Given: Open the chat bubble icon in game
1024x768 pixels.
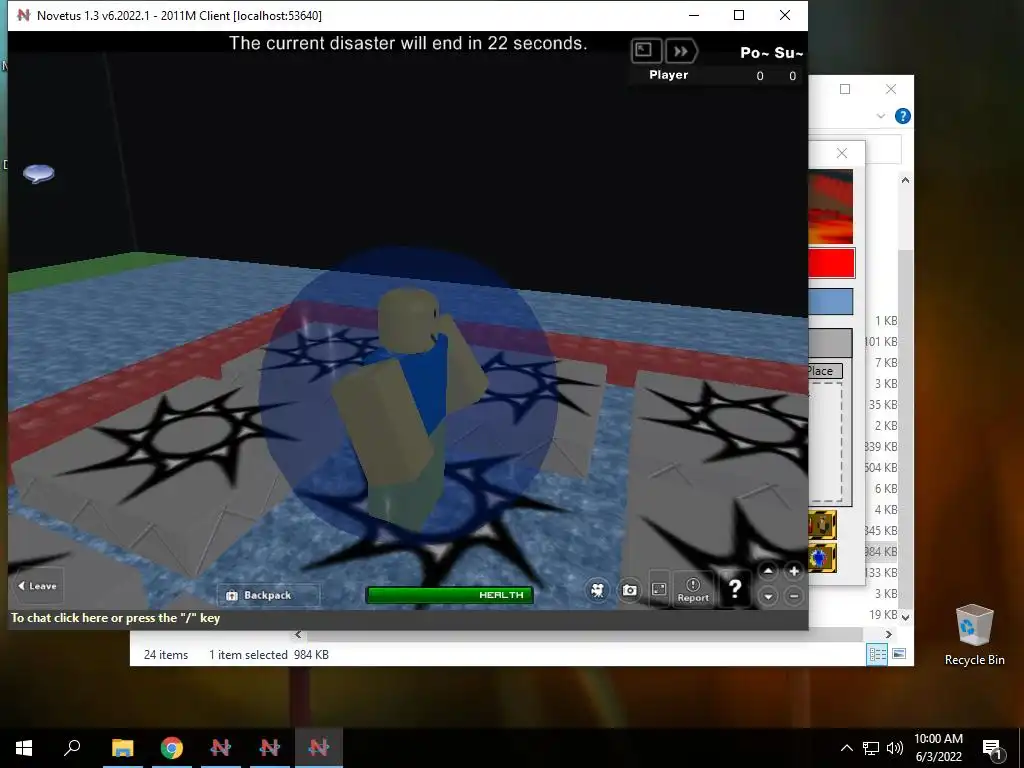Looking at the screenshot, I should pyautogui.click(x=39, y=174).
